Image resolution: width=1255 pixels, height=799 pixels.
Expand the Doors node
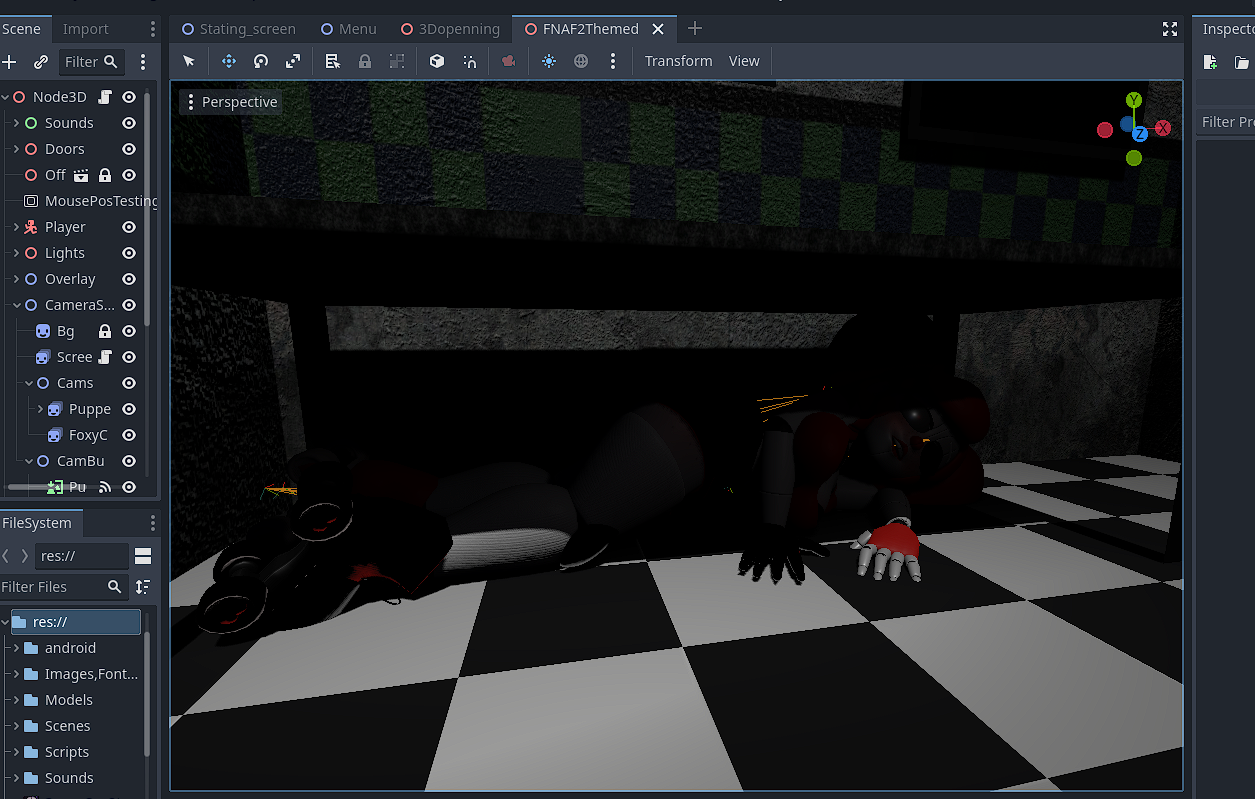click(x=16, y=149)
